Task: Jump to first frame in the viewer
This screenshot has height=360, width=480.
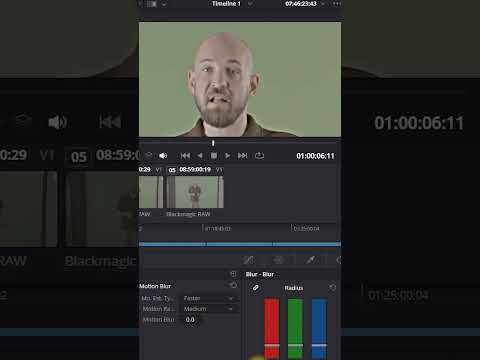Action: [x=185, y=156]
